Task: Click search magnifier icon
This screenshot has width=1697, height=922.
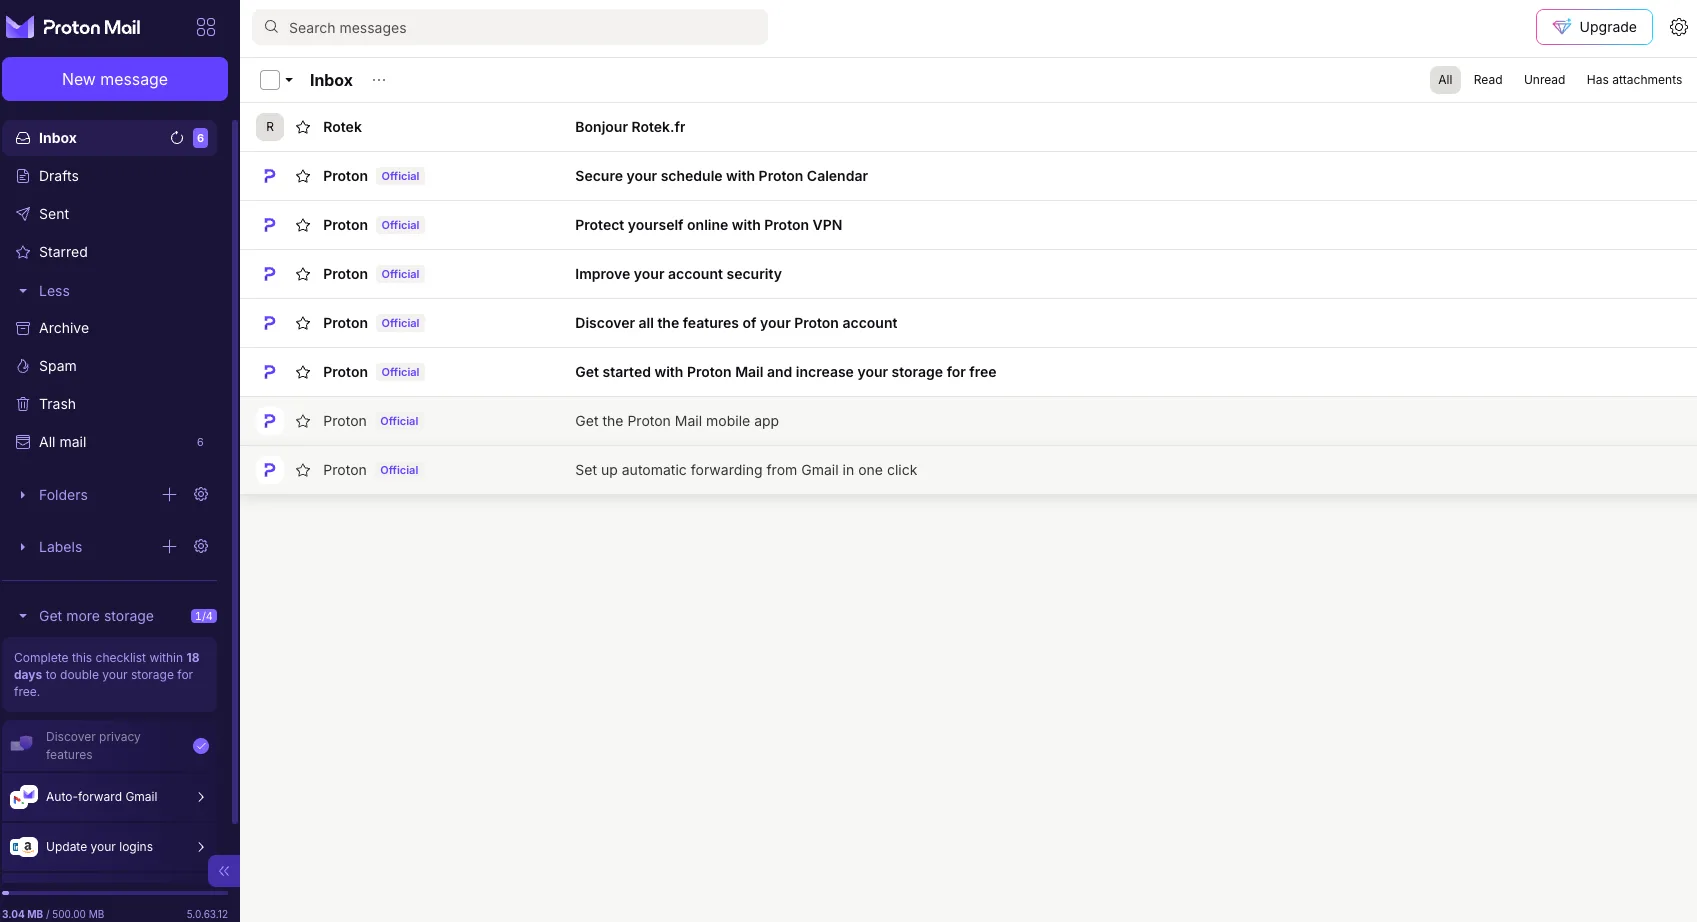Action: coord(271,27)
